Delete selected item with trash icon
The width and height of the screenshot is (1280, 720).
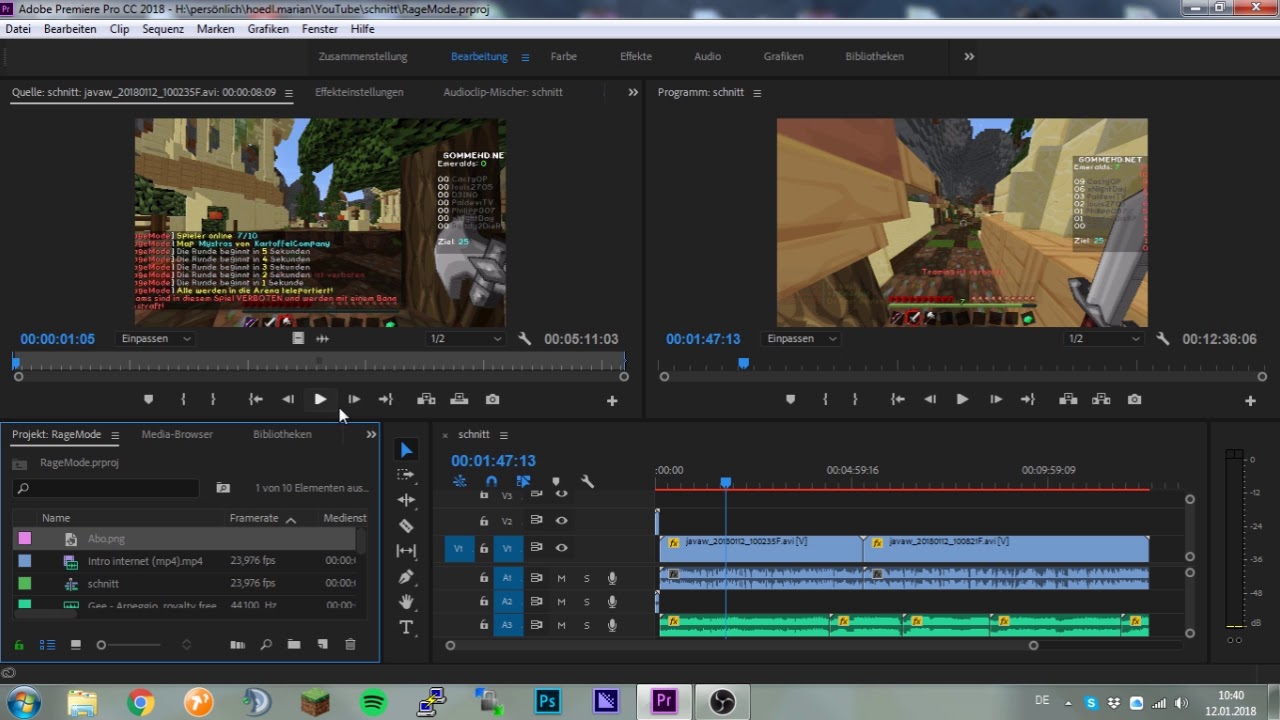pyautogui.click(x=350, y=645)
